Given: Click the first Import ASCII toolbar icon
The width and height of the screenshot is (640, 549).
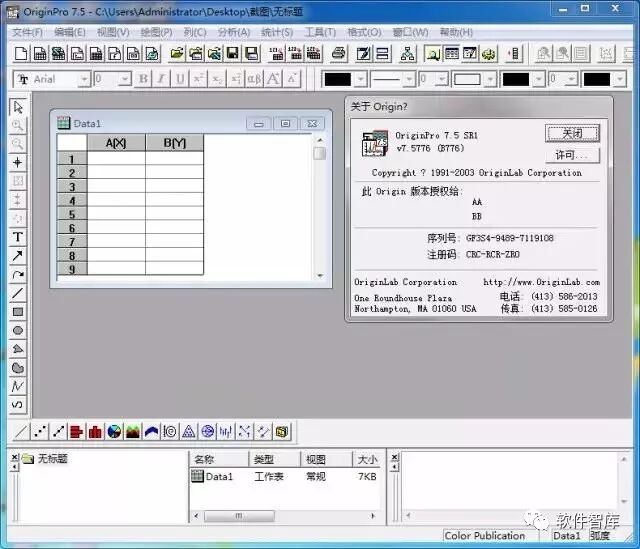Looking at the screenshot, I should tap(276, 53).
